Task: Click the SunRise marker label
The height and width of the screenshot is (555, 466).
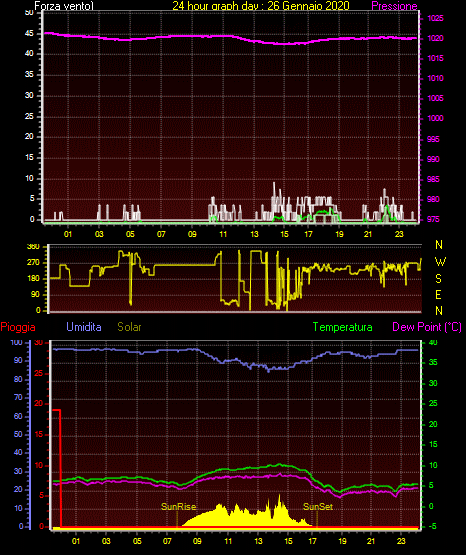Action: 179,507
